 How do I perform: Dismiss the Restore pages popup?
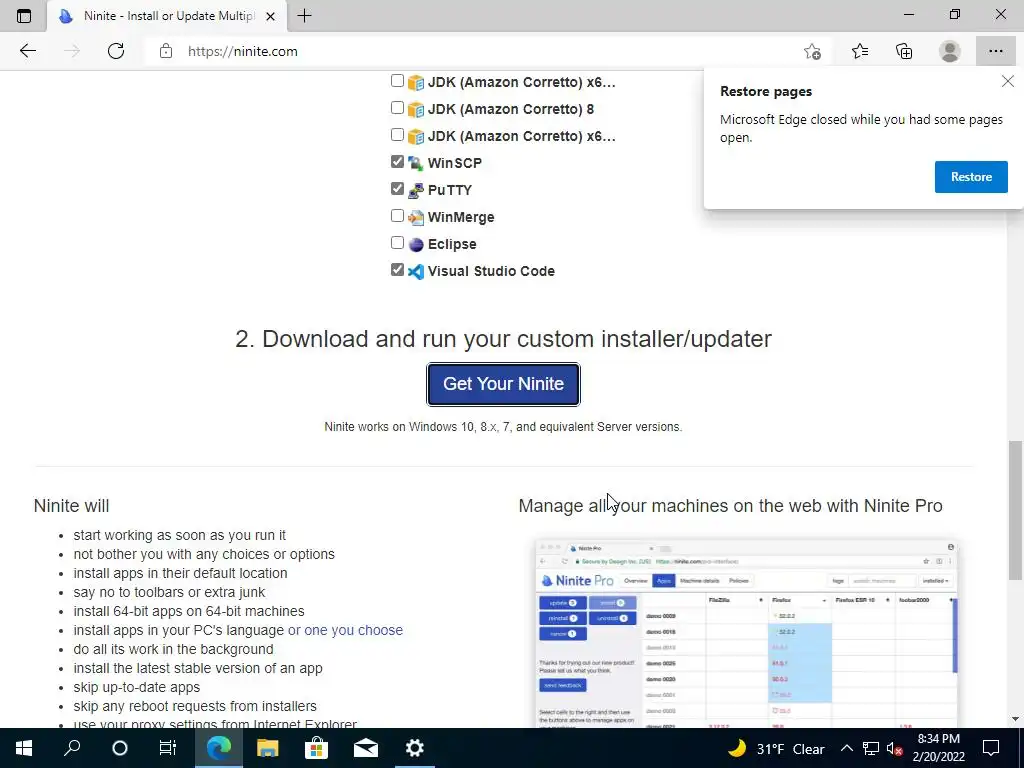point(1008,82)
